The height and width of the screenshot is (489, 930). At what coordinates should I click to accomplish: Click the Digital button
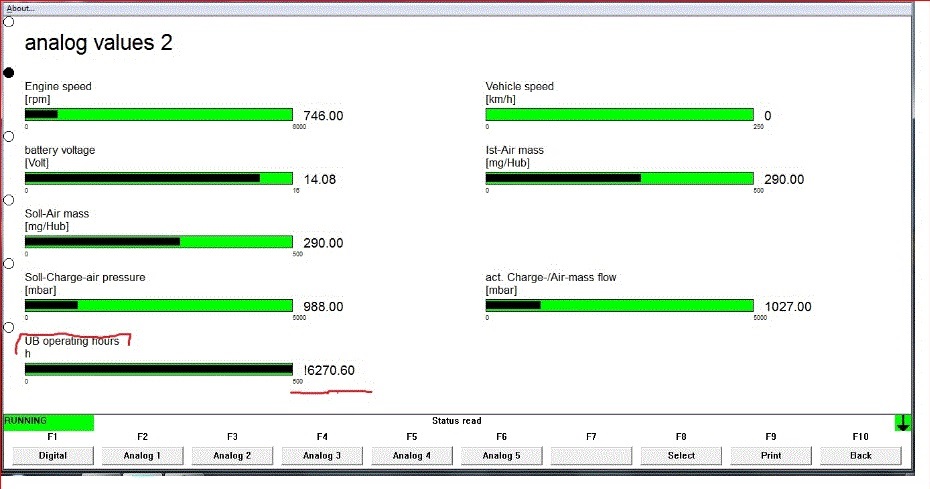[x=53, y=456]
